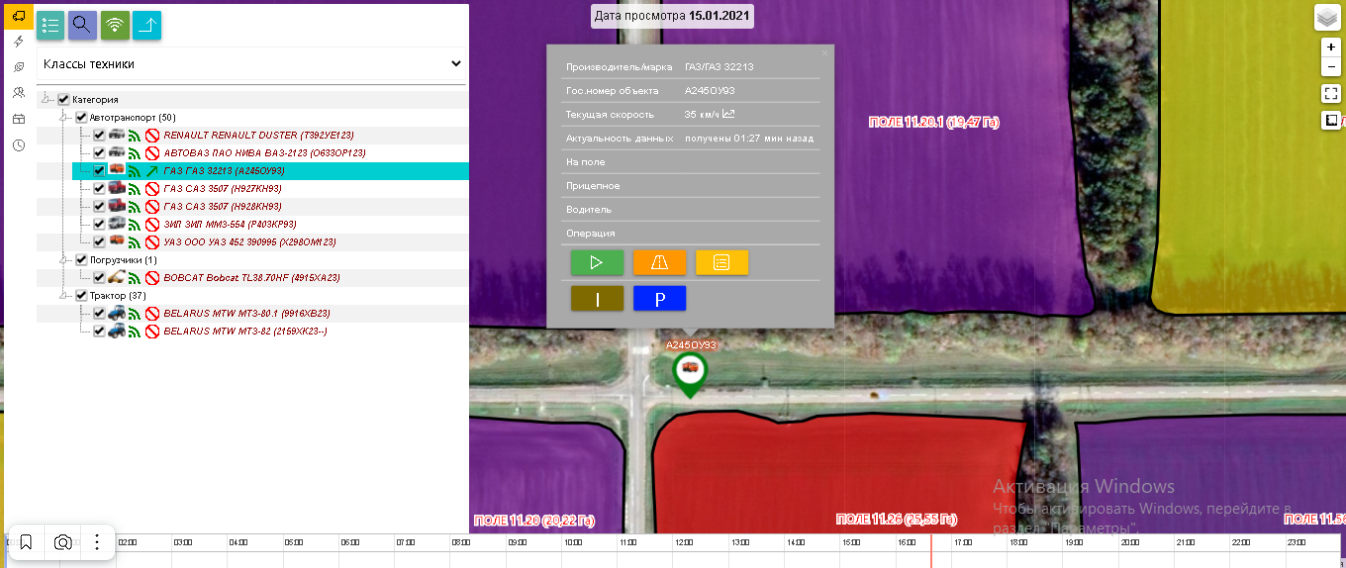This screenshot has height=568, width=1346.
Task: Open the Классы техники dropdown
Action: 252,64
